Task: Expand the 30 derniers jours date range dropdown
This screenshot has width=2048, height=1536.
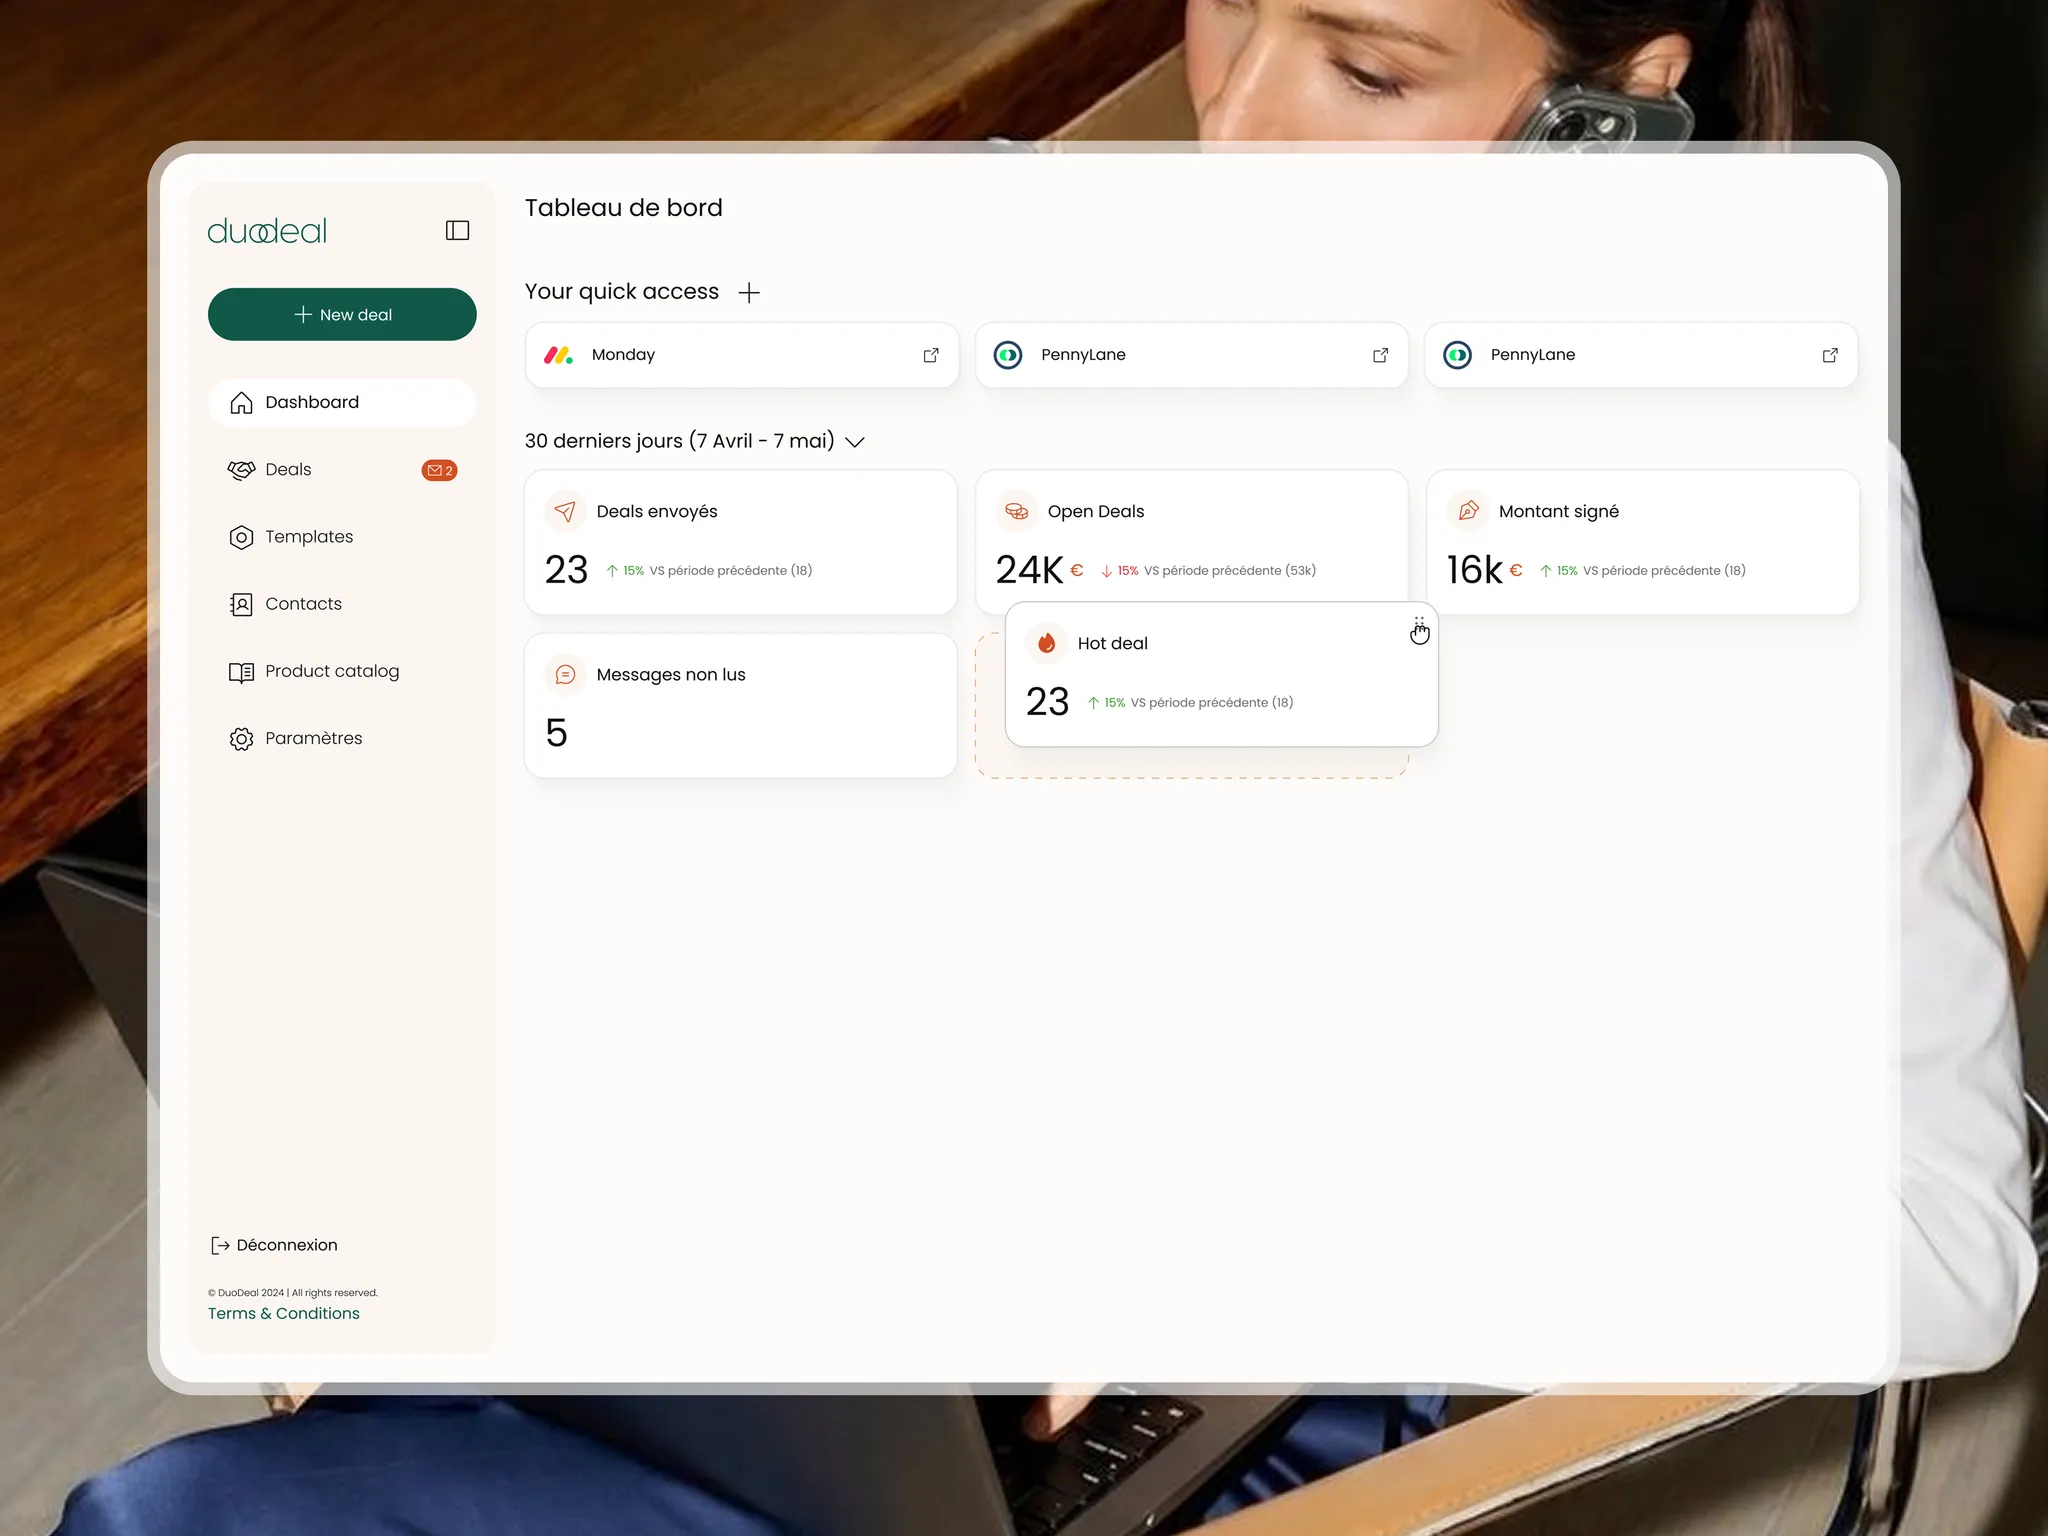Action: point(855,442)
